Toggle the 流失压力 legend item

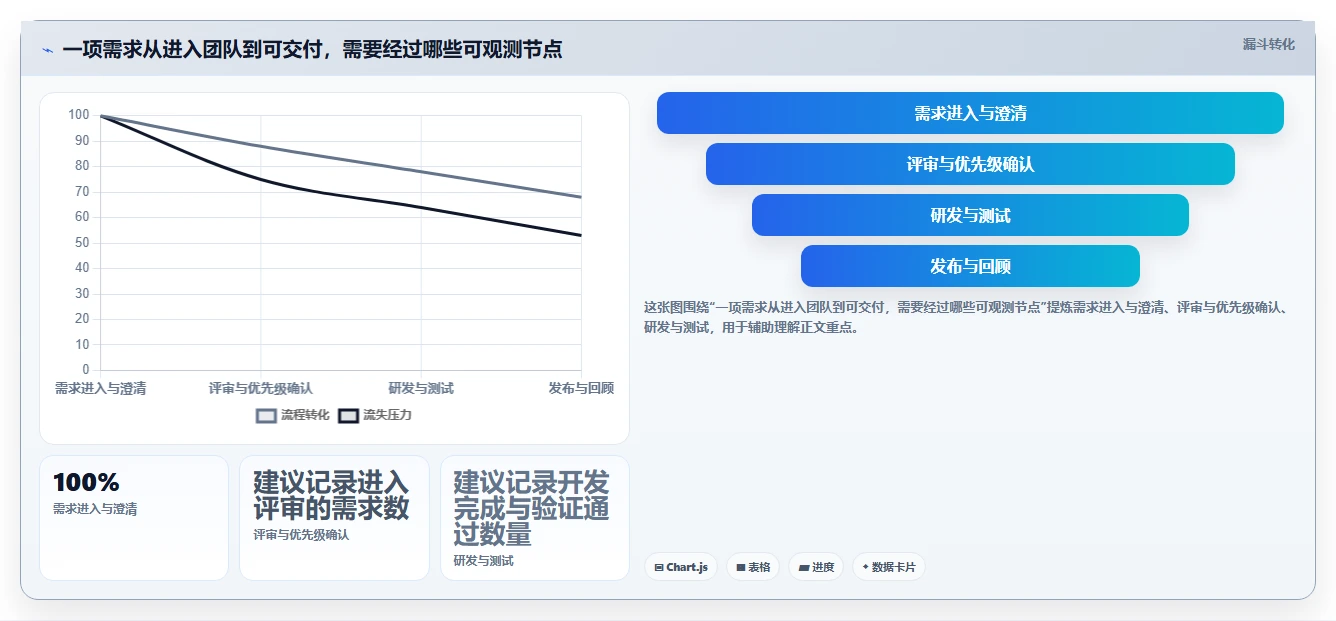click(x=374, y=415)
